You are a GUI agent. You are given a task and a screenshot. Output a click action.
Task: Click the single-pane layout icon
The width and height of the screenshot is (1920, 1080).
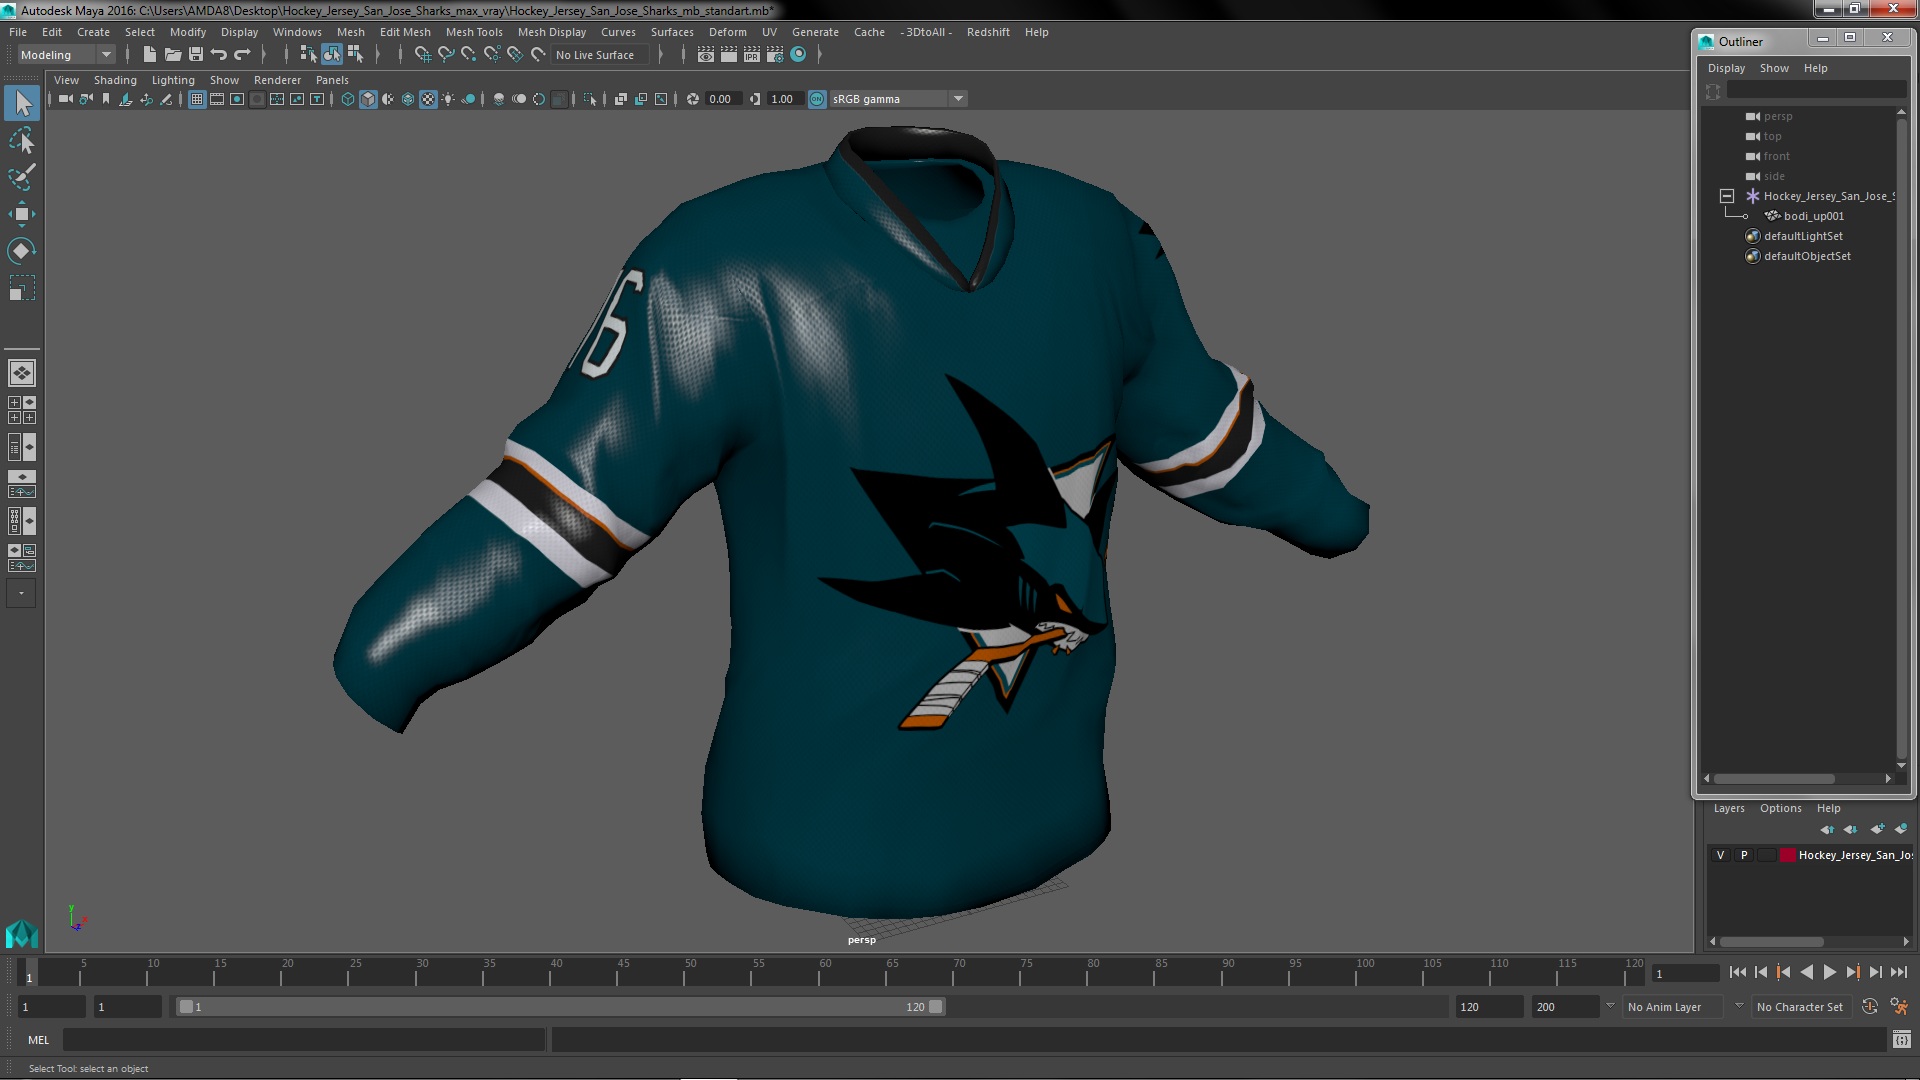(22, 373)
